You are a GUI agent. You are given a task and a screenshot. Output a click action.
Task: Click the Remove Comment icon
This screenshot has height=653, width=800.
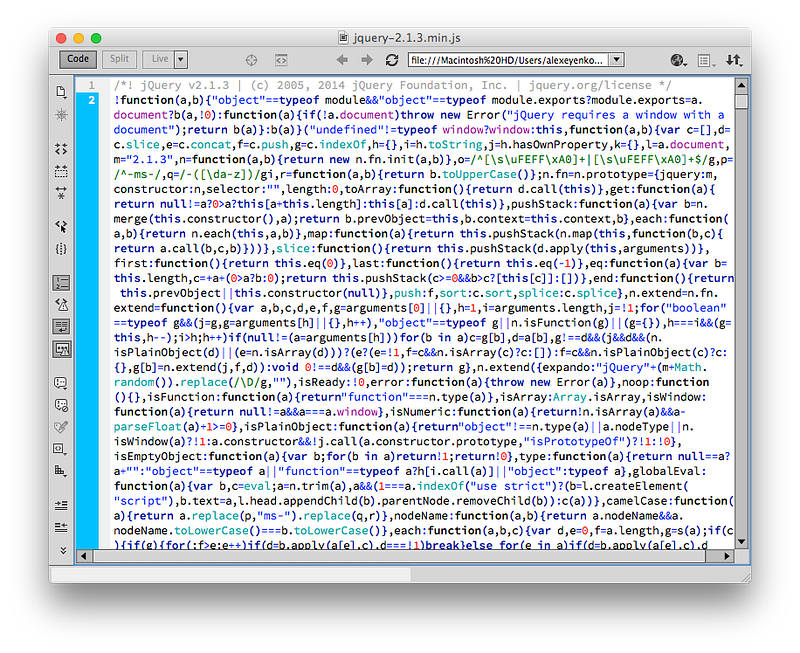tap(61, 405)
